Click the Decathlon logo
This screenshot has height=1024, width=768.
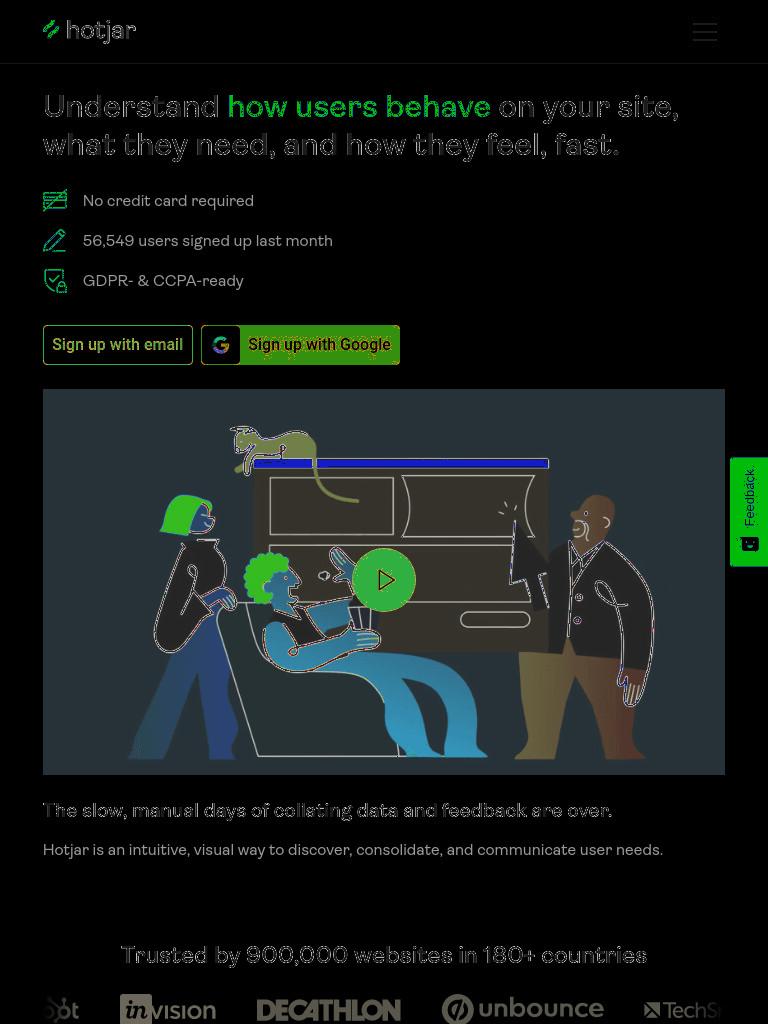[x=328, y=1010]
